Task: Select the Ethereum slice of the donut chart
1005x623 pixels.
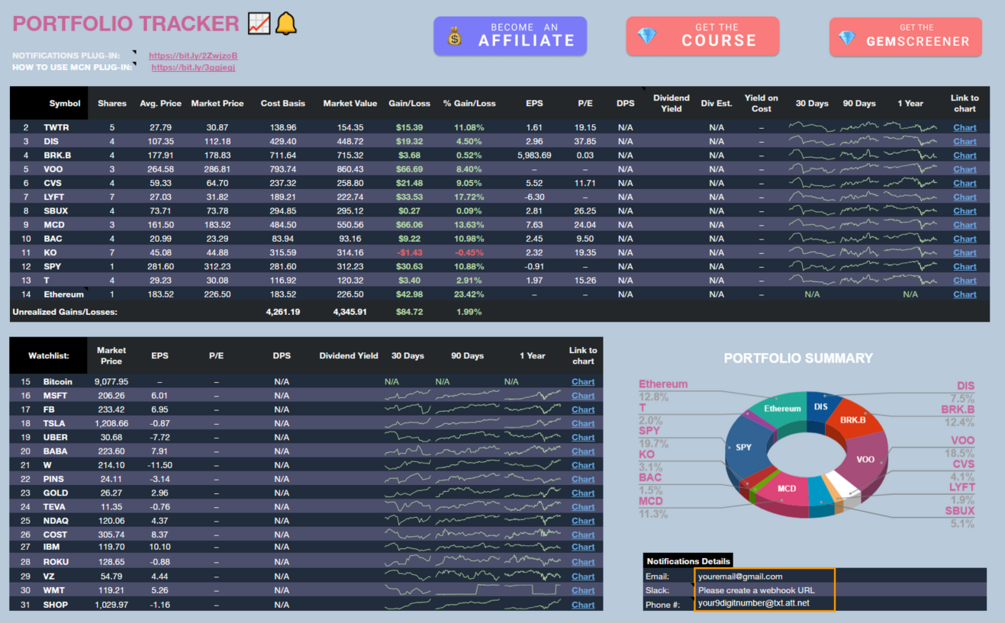Action: pos(781,408)
